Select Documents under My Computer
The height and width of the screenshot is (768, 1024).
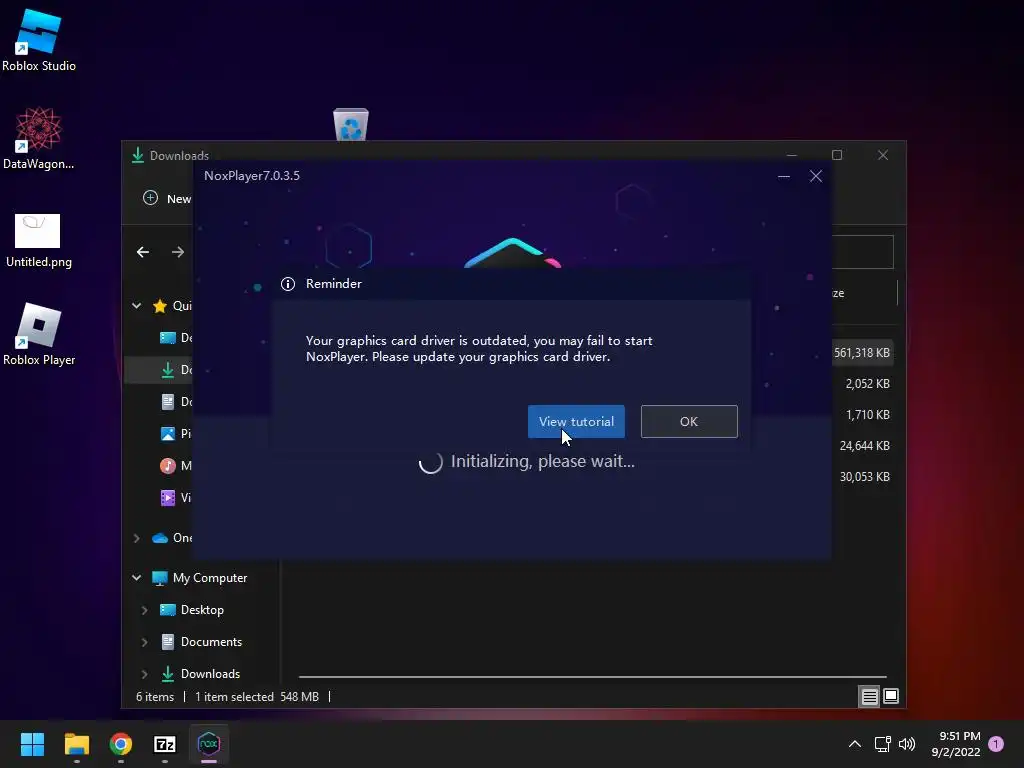pos(201,642)
